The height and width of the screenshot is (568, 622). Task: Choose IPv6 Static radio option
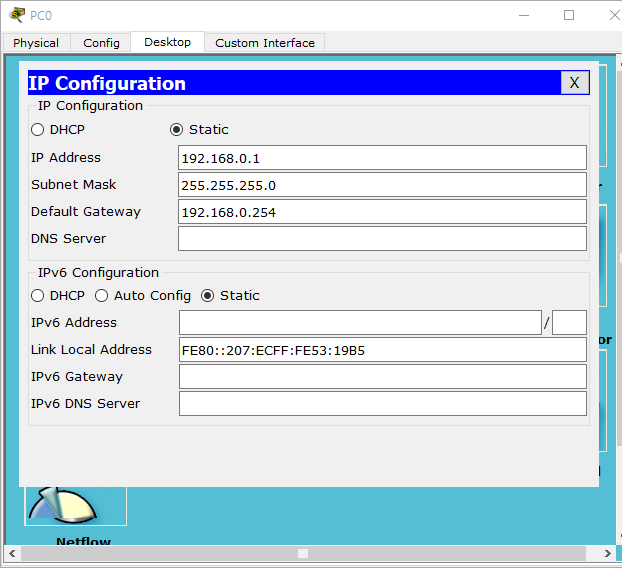207,296
